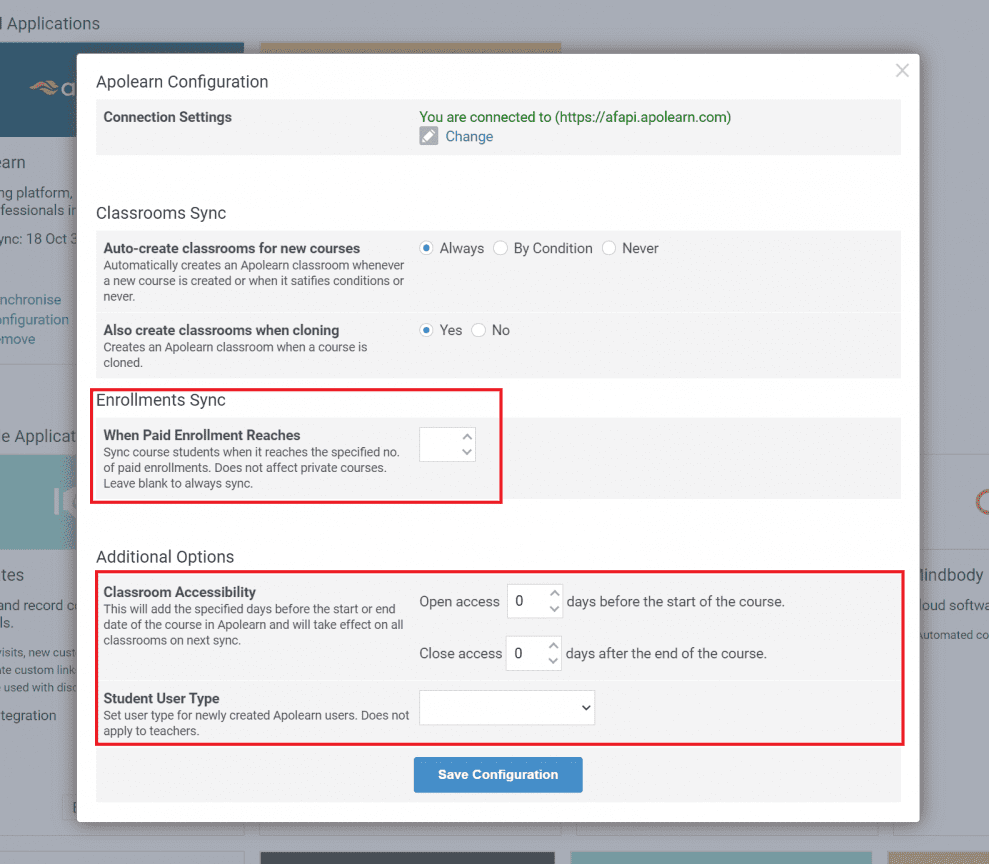Select Always for auto-create classrooms
This screenshot has height=864, width=989.
[427, 248]
